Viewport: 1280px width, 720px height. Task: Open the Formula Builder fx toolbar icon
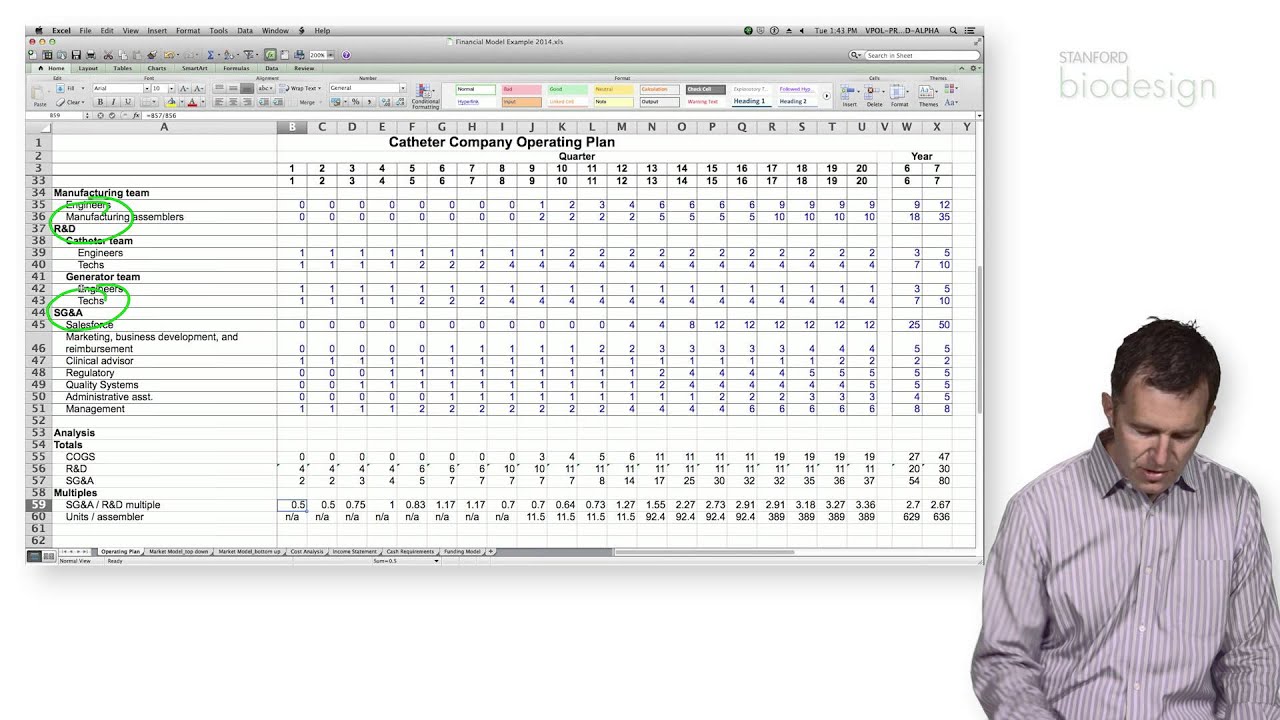point(270,55)
